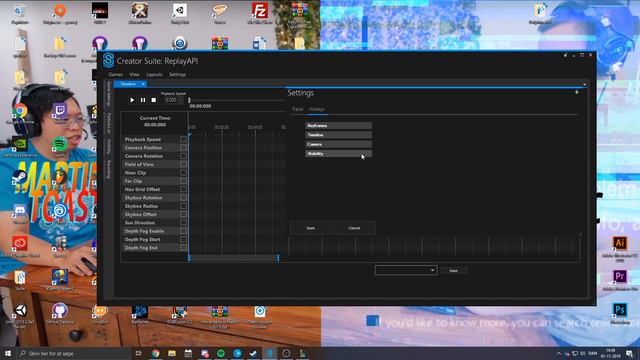Viewport: 640px width, 360px height.
Task: Close the Timeline tab with its X
Action: pyautogui.click(x=143, y=84)
